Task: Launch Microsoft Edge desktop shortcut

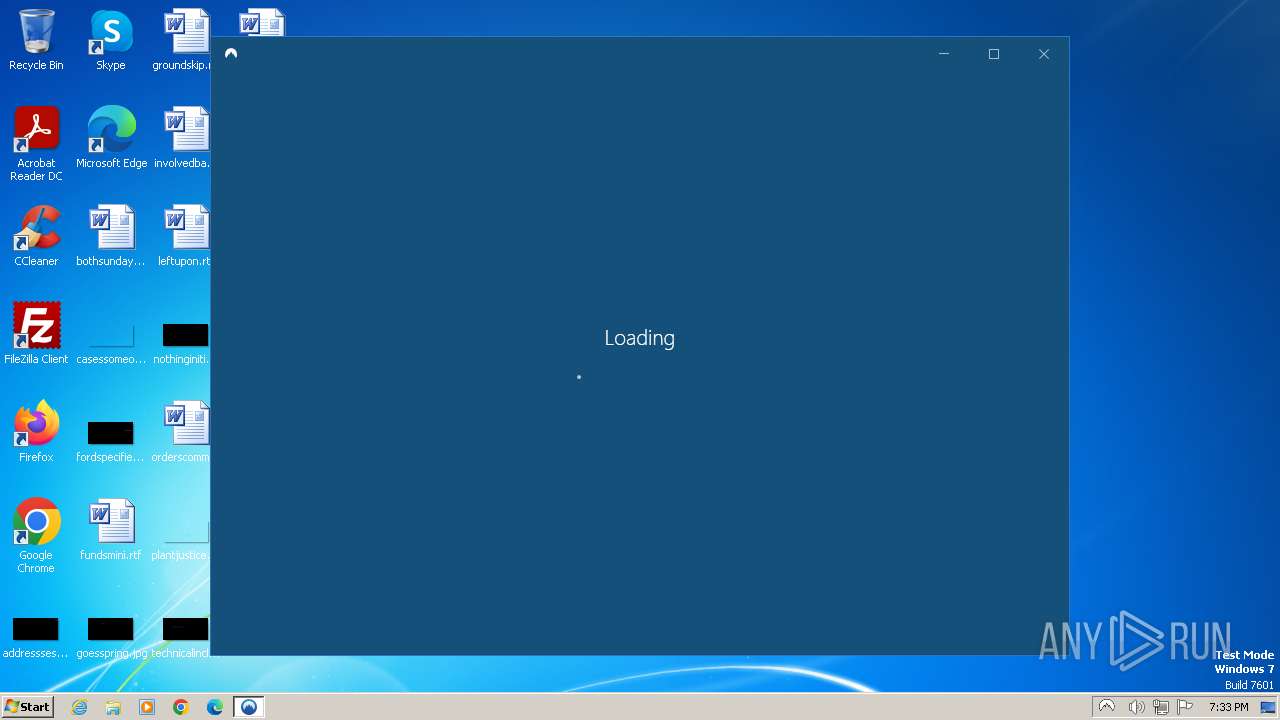Action: pos(111,138)
